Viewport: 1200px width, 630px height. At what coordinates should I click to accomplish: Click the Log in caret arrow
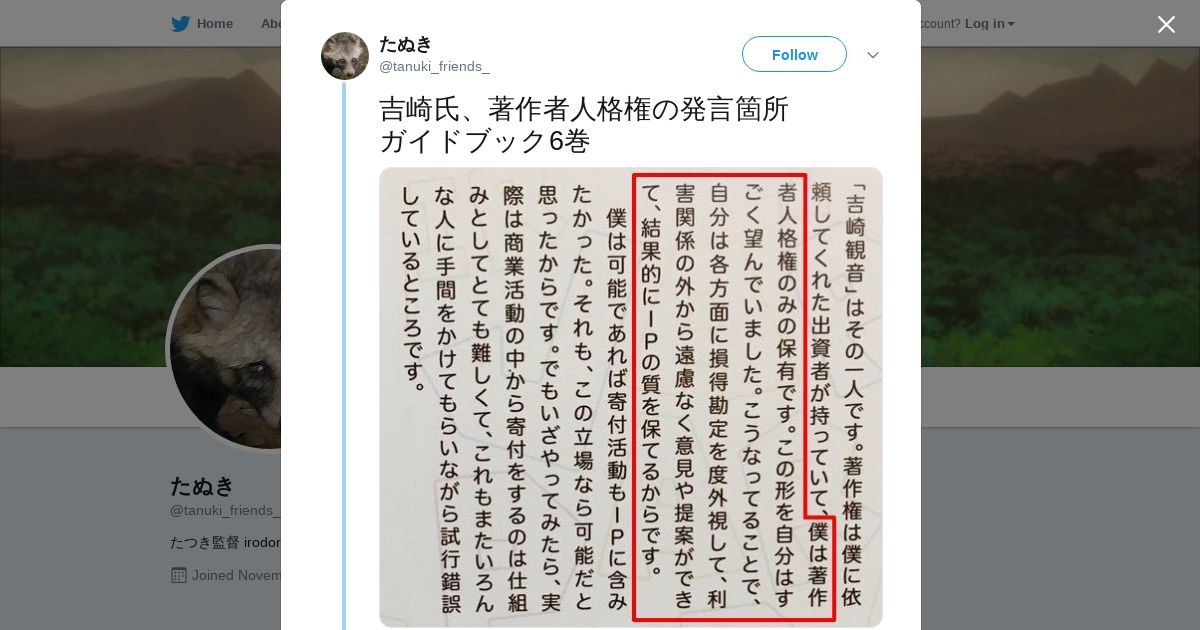(x=1011, y=24)
